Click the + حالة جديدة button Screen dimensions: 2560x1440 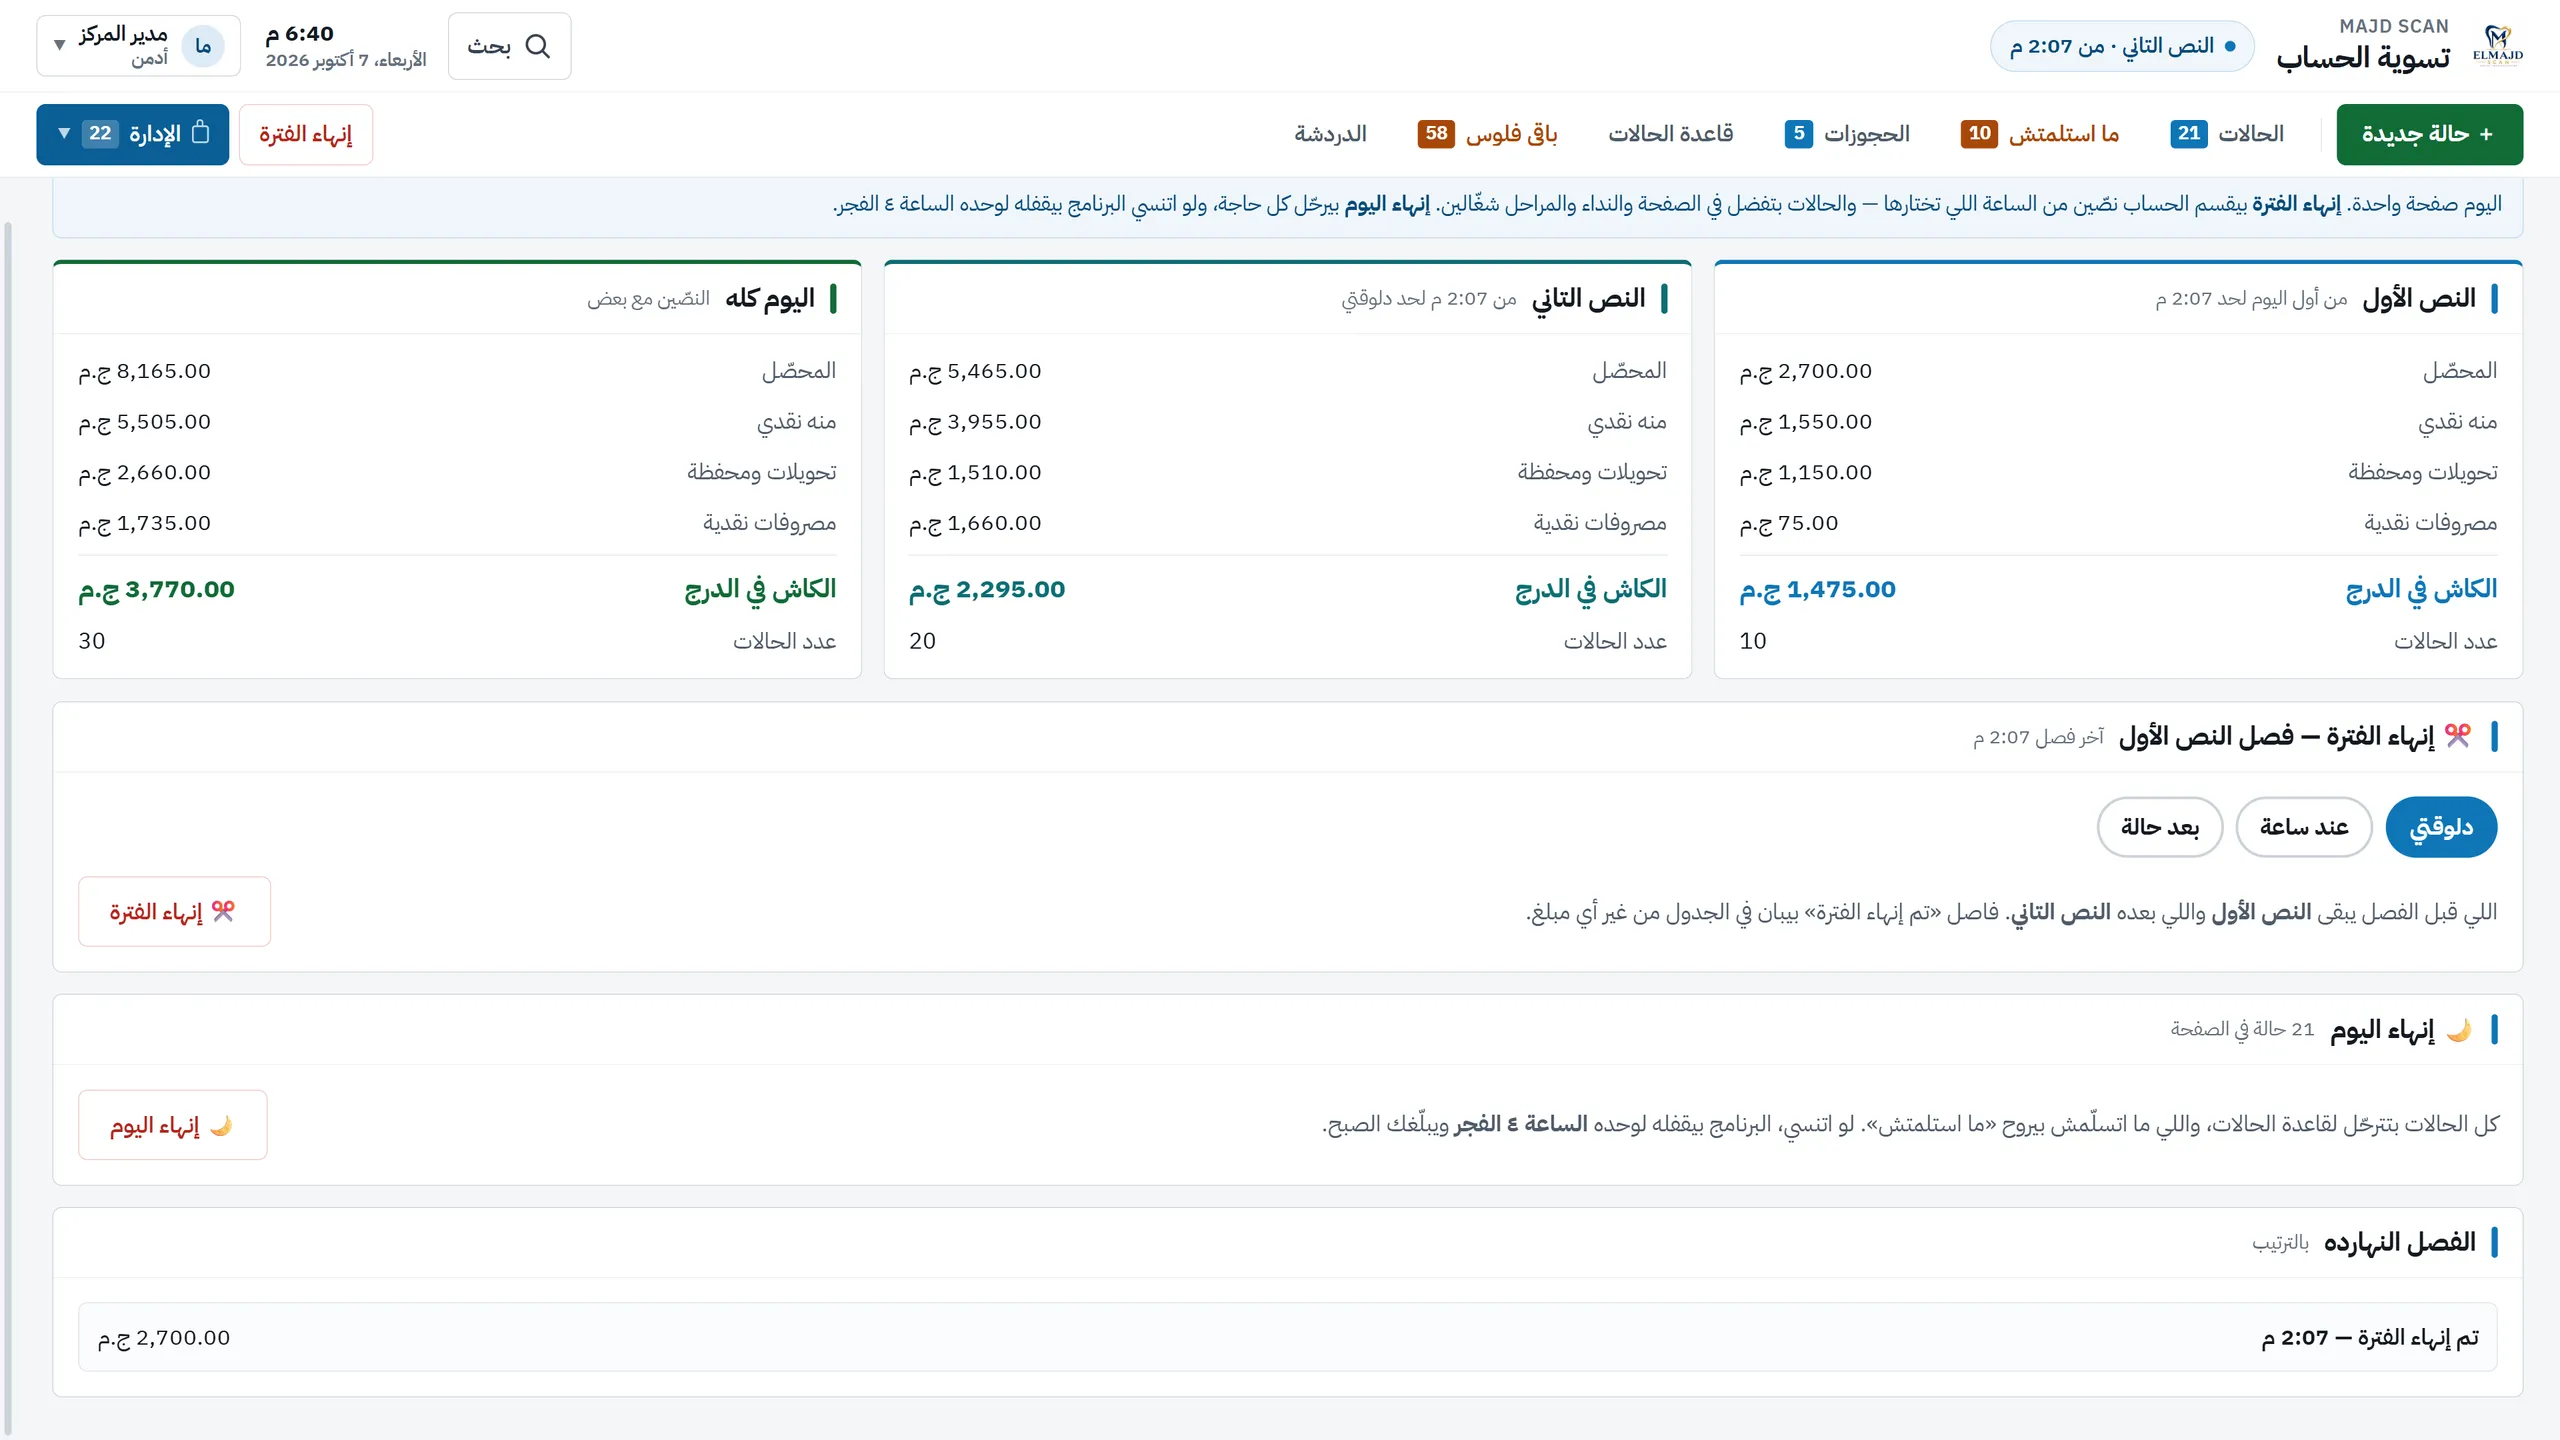click(2429, 134)
